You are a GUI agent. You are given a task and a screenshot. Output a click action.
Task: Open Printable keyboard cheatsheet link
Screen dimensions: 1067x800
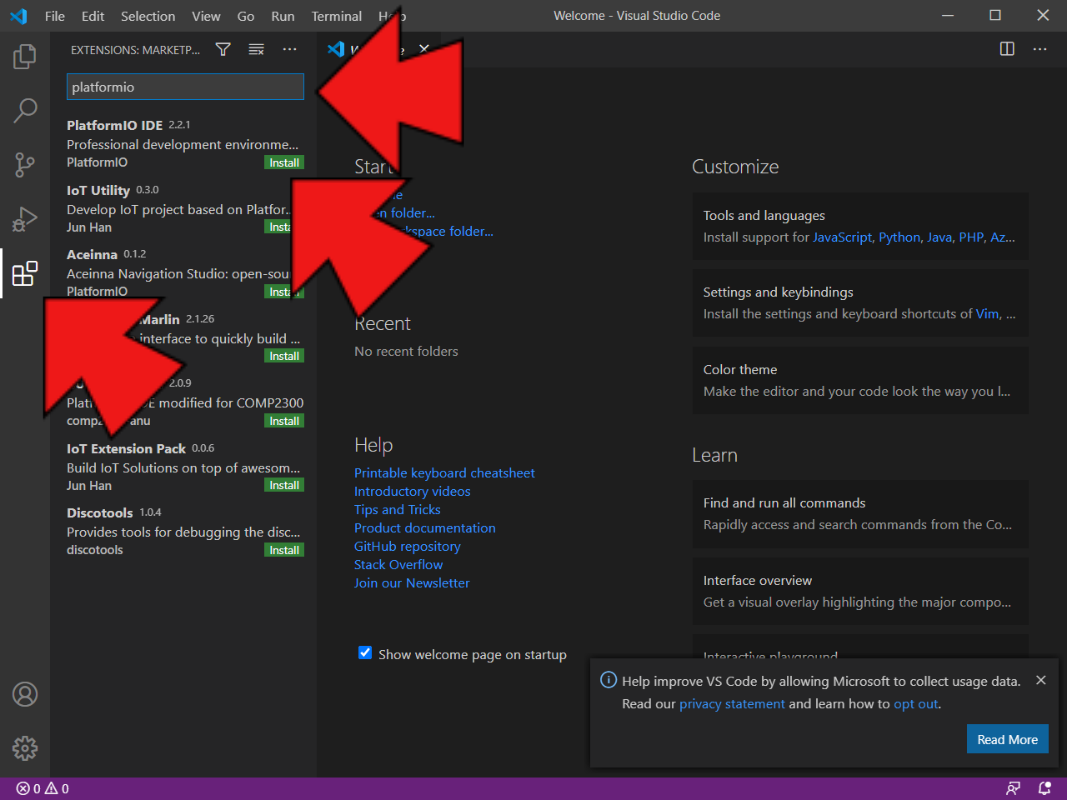click(x=444, y=473)
